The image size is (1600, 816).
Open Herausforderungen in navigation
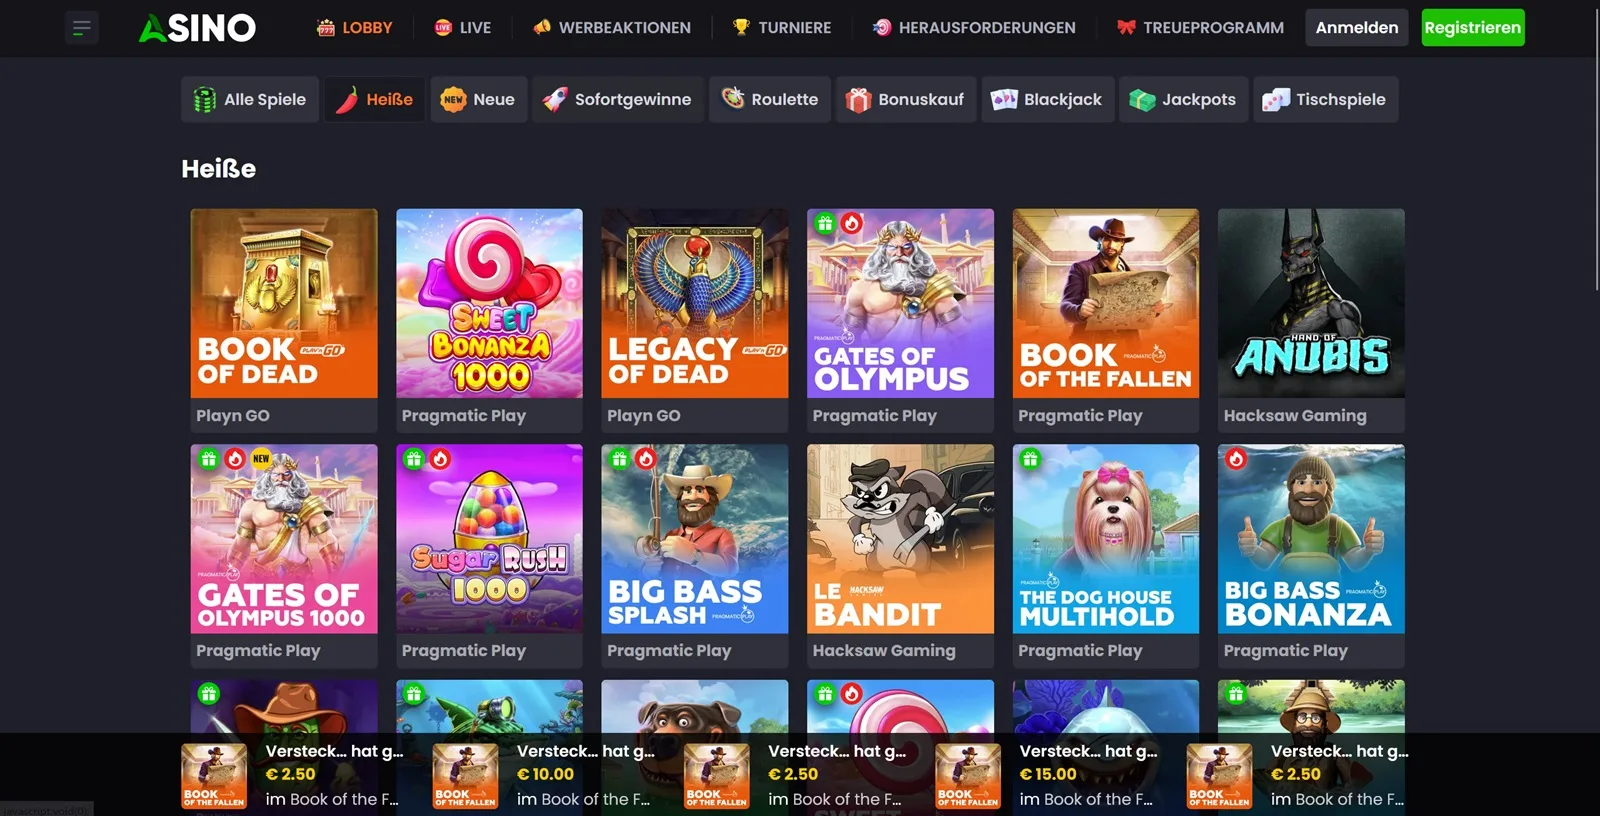pos(974,28)
